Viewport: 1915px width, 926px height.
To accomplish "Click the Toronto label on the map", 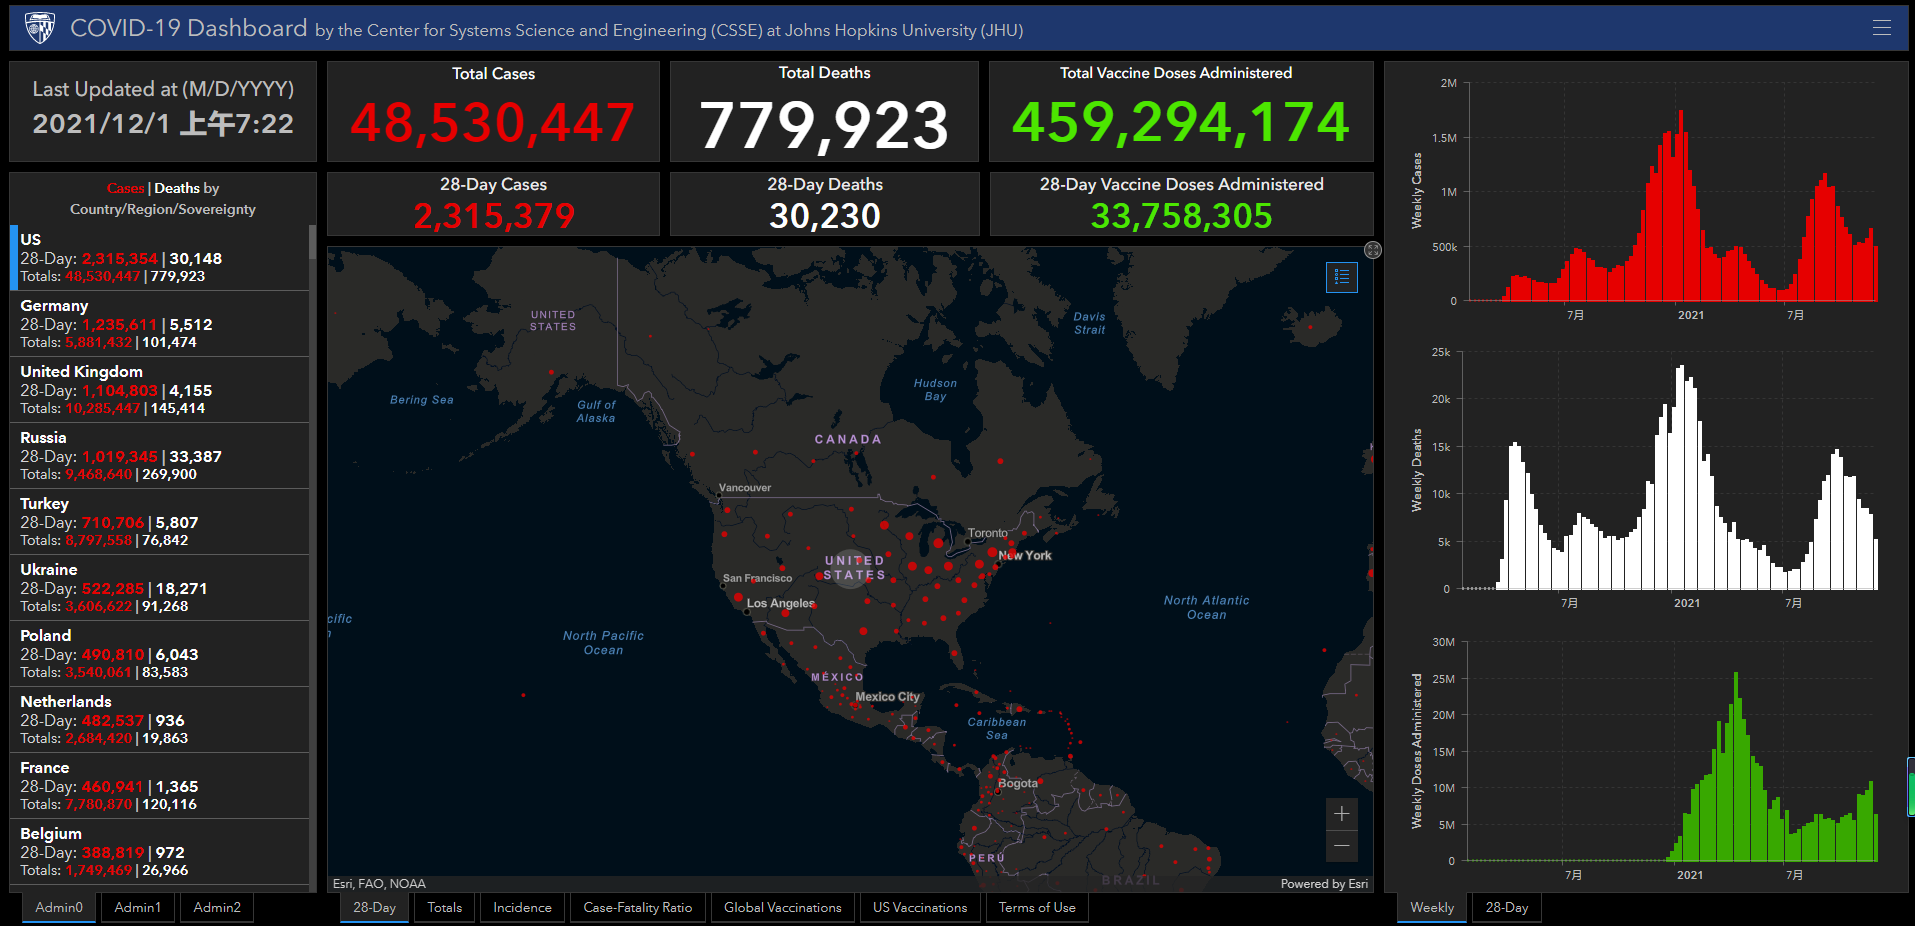I will point(988,534).
